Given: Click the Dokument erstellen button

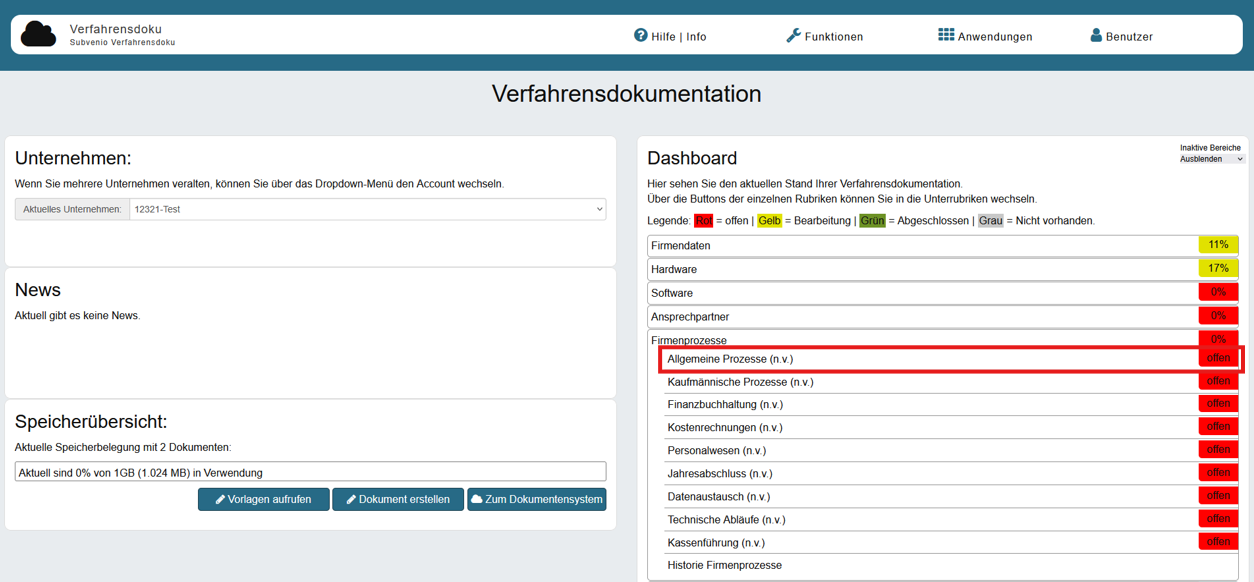Looking at the screenshot, I should (398, 499).
